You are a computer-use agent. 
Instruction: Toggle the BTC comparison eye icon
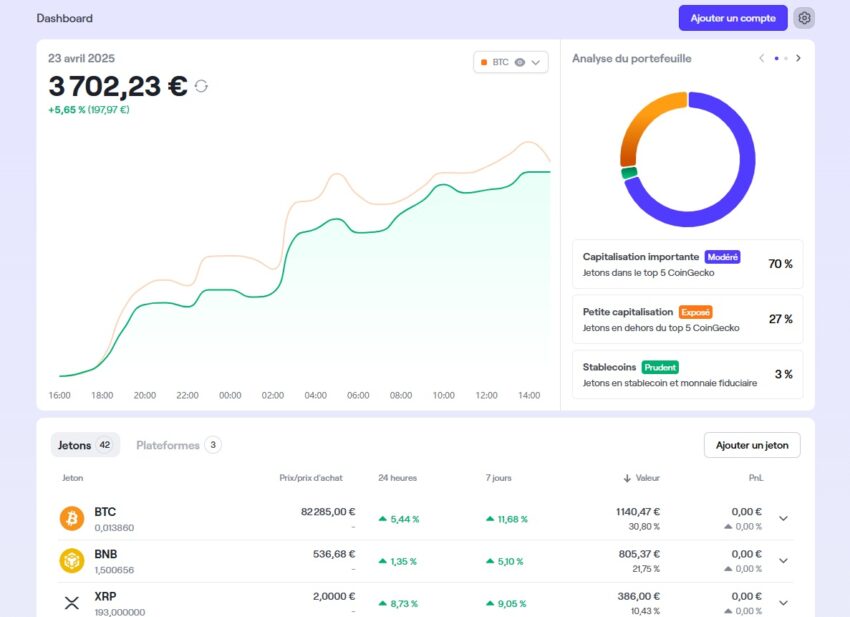point(519,62)
